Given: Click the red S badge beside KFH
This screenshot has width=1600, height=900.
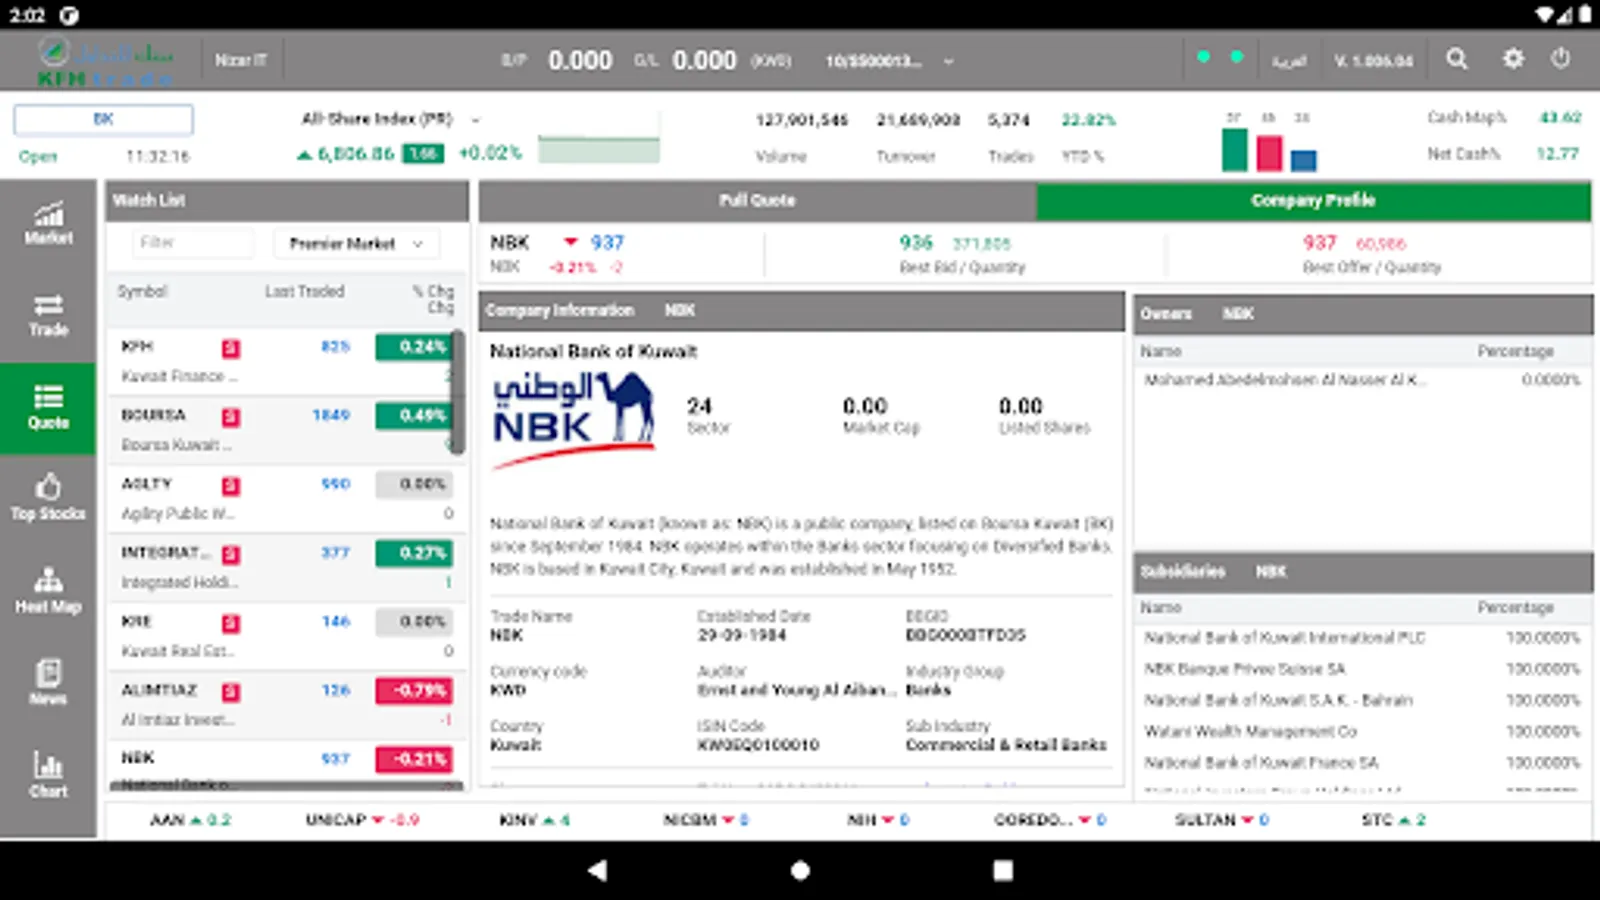Looking at the screenshot, I should click(231, 348).
